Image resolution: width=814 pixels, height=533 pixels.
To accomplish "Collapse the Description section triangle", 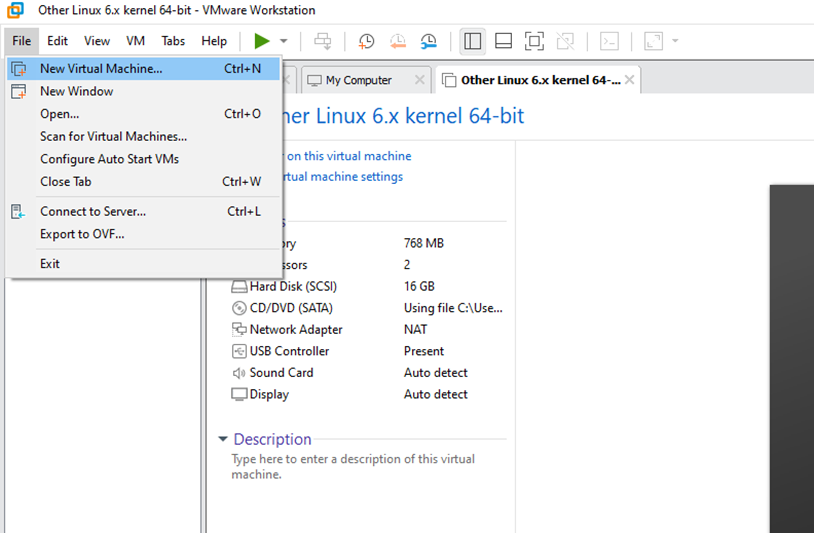I will pyautogui.click(x=223, y=439).
